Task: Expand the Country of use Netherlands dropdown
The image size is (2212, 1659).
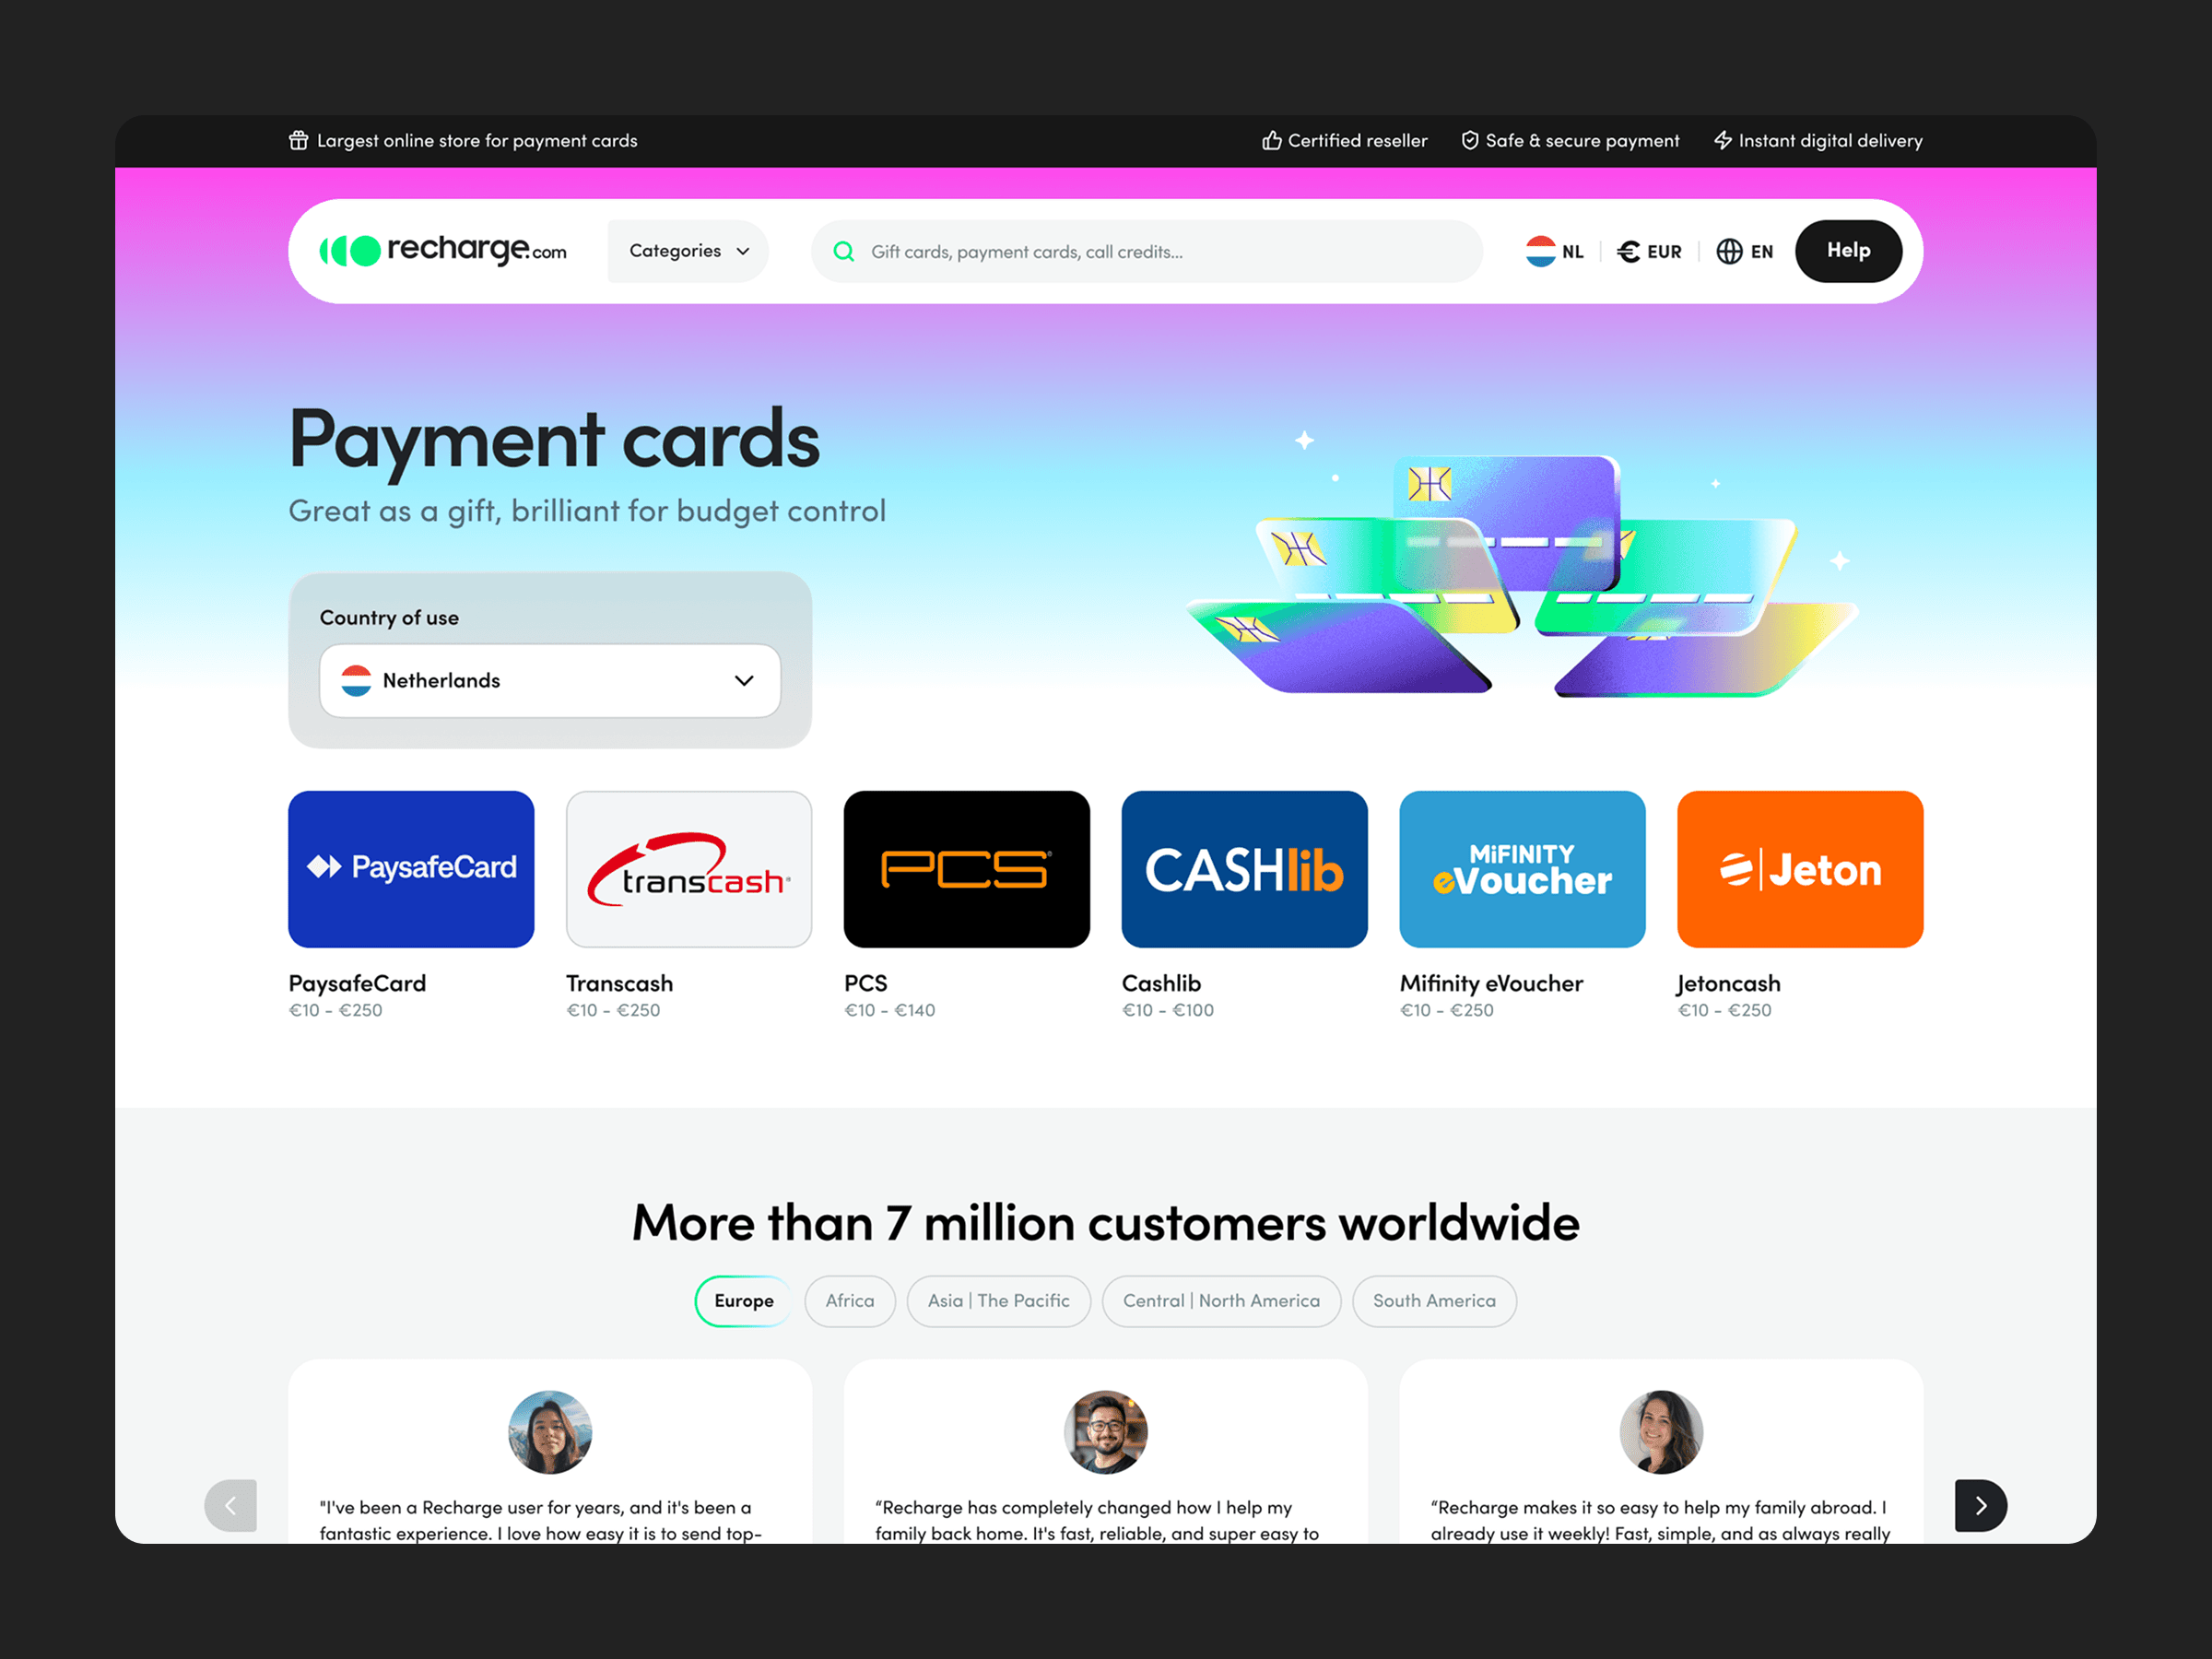Action: (x=550, y=680)
